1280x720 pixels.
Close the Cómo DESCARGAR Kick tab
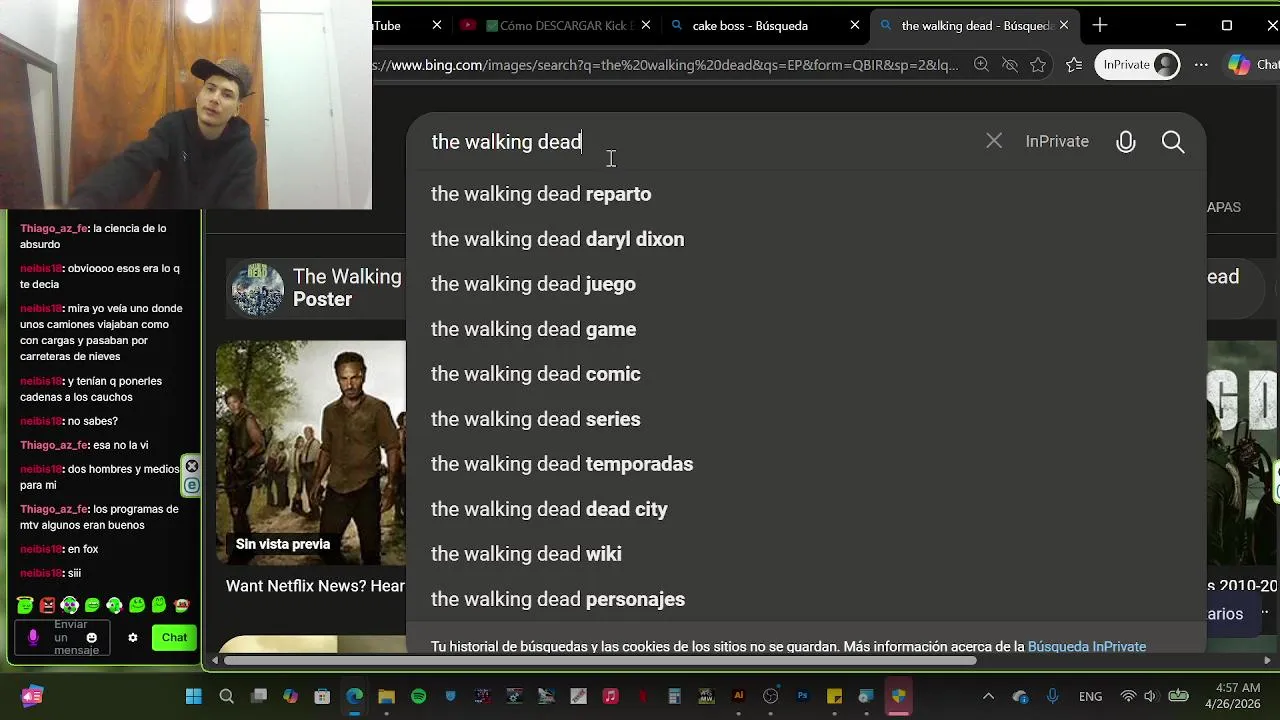point(646,26)
